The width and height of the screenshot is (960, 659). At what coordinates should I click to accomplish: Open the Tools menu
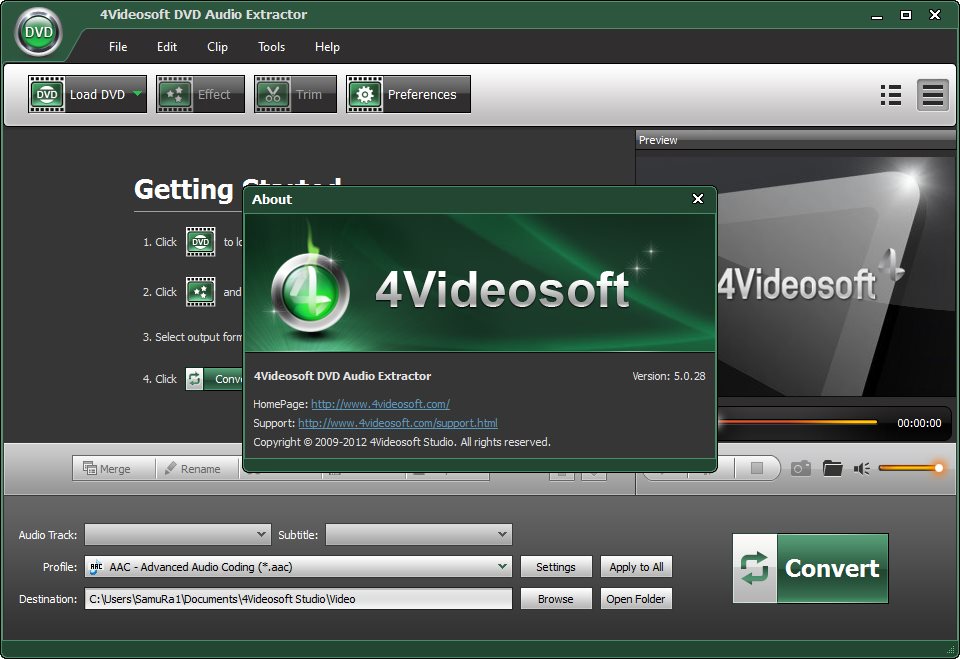271,47
